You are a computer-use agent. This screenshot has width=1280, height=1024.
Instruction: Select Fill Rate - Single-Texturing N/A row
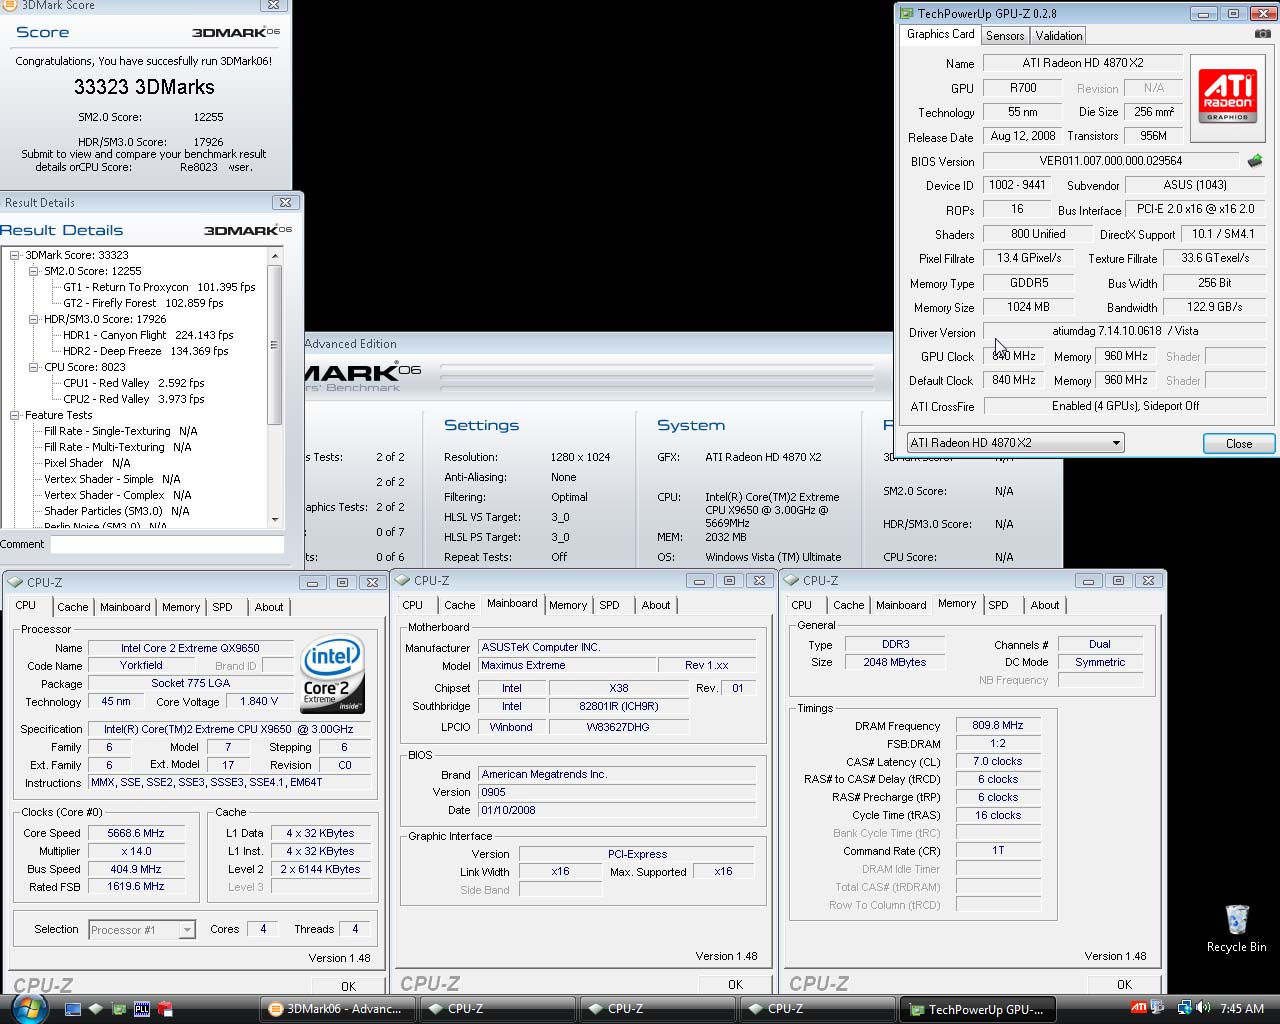121,431
